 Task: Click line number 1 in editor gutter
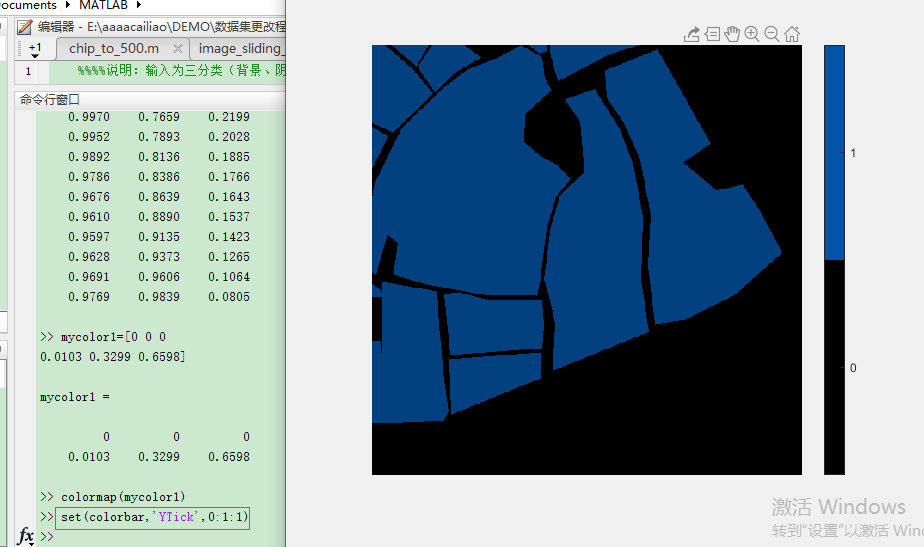click(28, 71)
